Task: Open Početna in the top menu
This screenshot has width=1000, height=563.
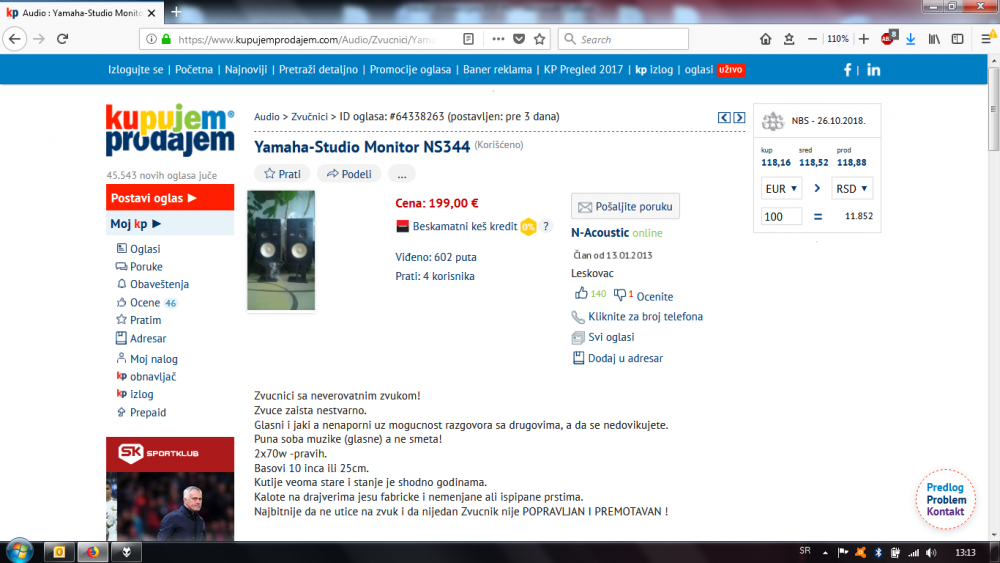Action: pos(194,69)
